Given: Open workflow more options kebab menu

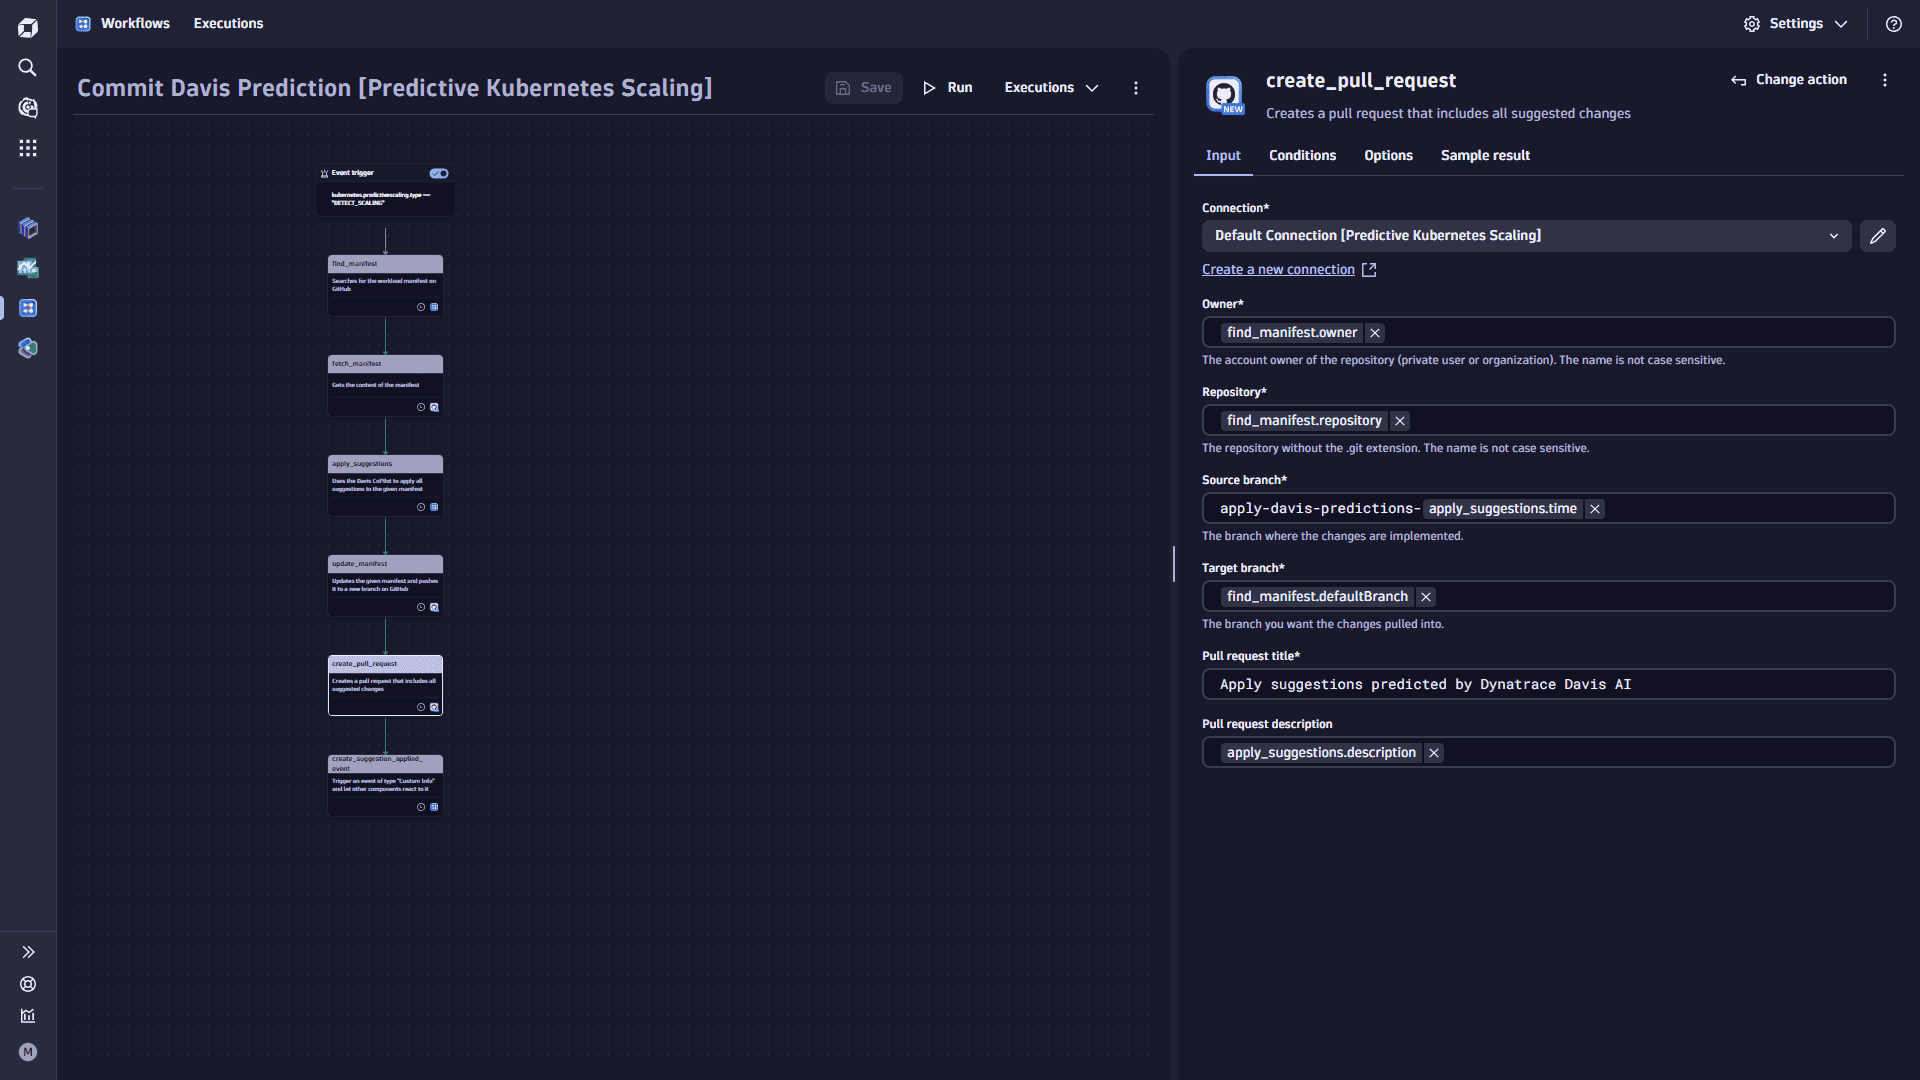Looking at the screenshot, I should coord(1136,88).
